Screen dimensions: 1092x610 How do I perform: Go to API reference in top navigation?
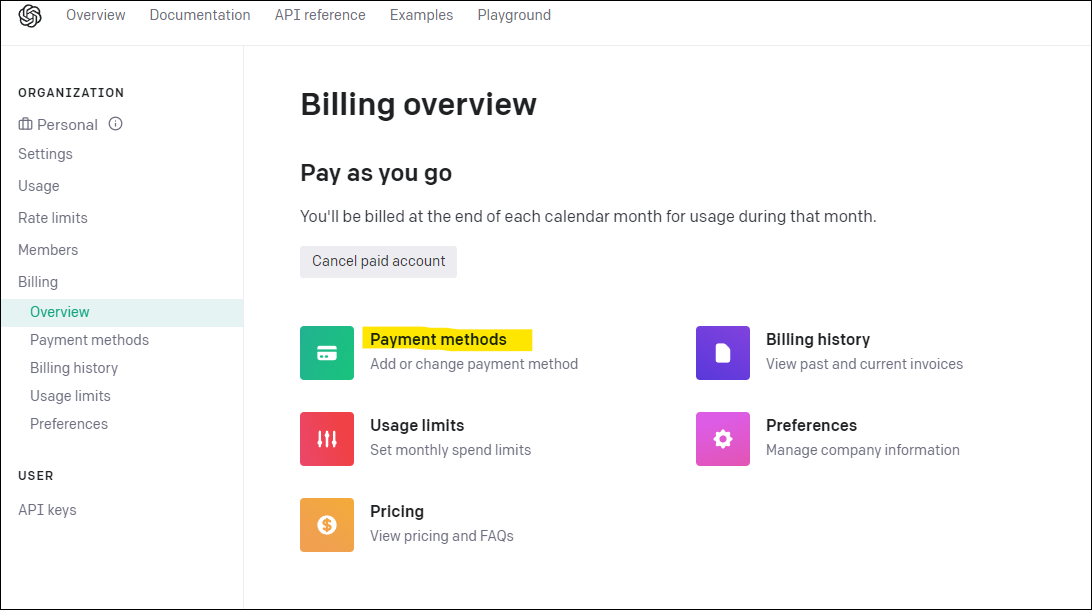click(320, 15)
